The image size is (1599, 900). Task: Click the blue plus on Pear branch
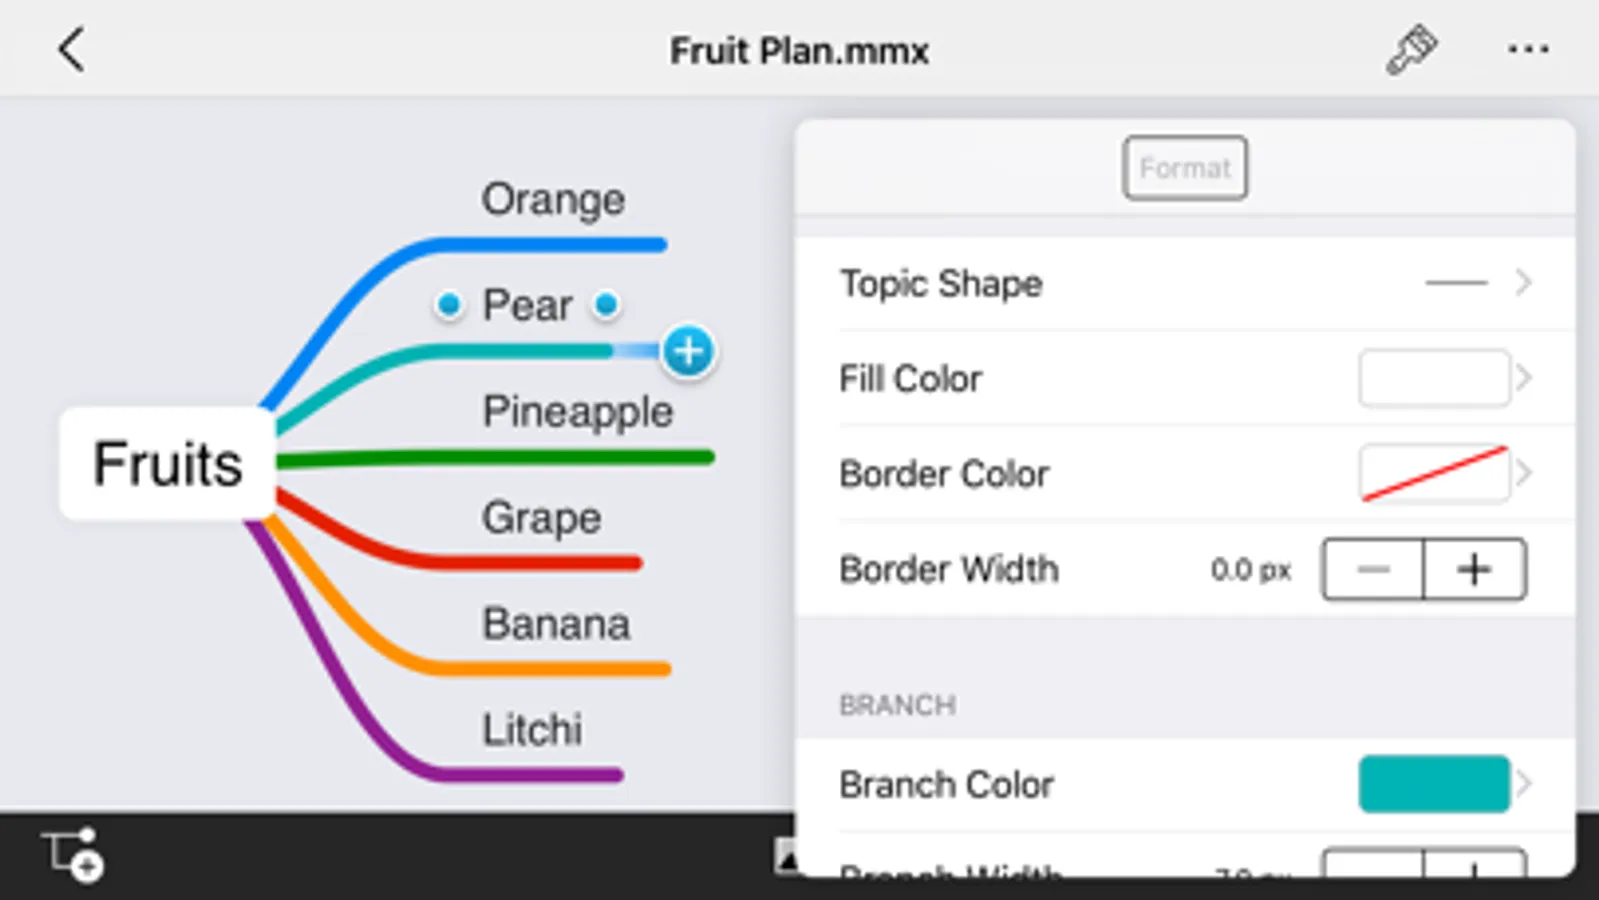click(688, 351)
